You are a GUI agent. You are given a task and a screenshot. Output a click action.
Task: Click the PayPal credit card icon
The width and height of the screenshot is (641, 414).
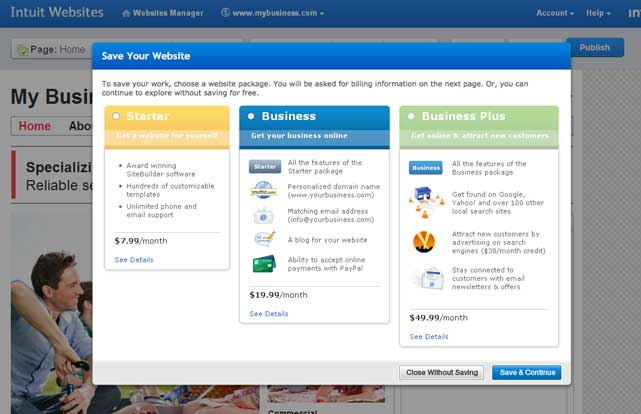pos(264,264)
